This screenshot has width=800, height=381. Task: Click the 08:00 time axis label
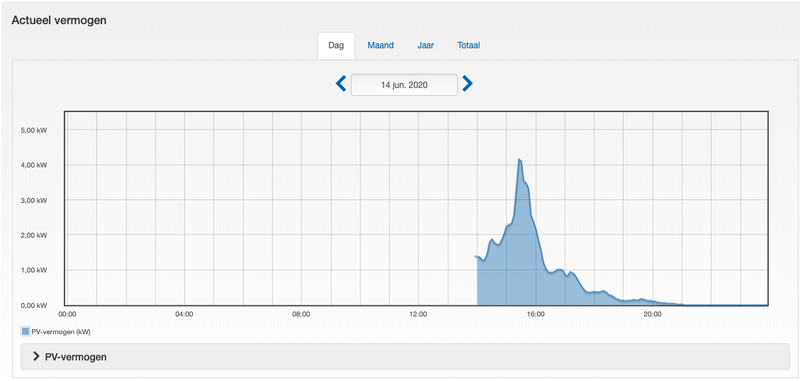301,314
